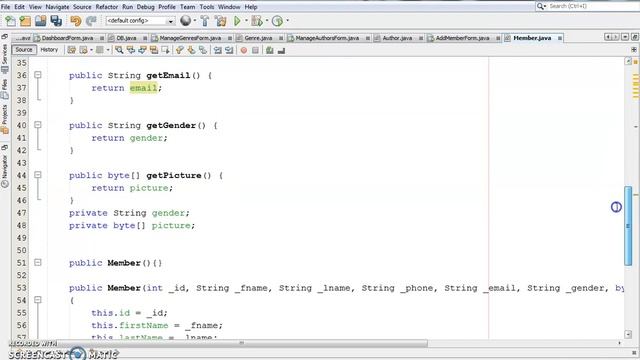Image resolution: width=640 pixels, height=360 pixels.
Task: Open the Debug menu
Action: [x=145, y=7]
